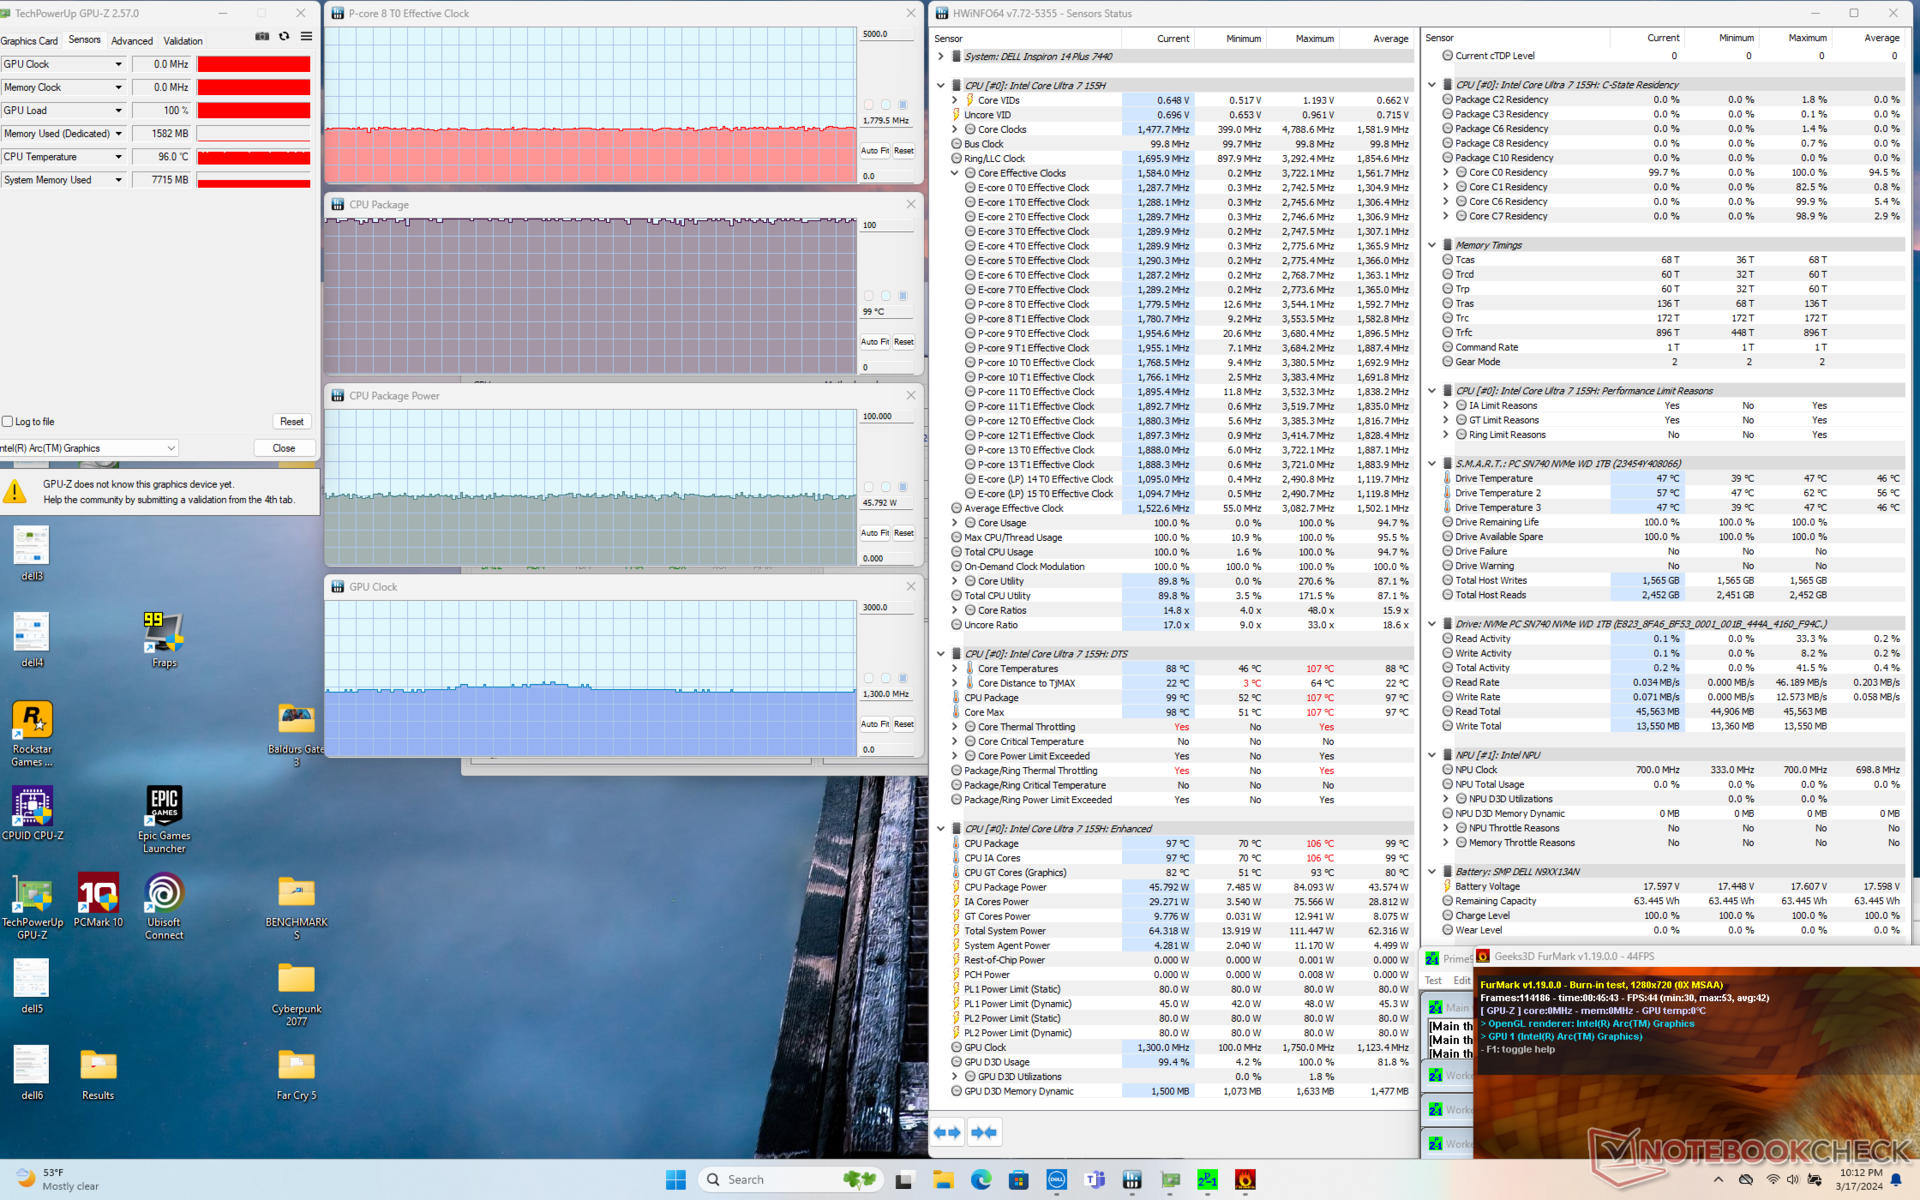Image resolution: width=1920 pixels, height=1200 pixels.
Task: Click HWiNFO collapse arrows icon at bottom
Action: (984, 1132)
